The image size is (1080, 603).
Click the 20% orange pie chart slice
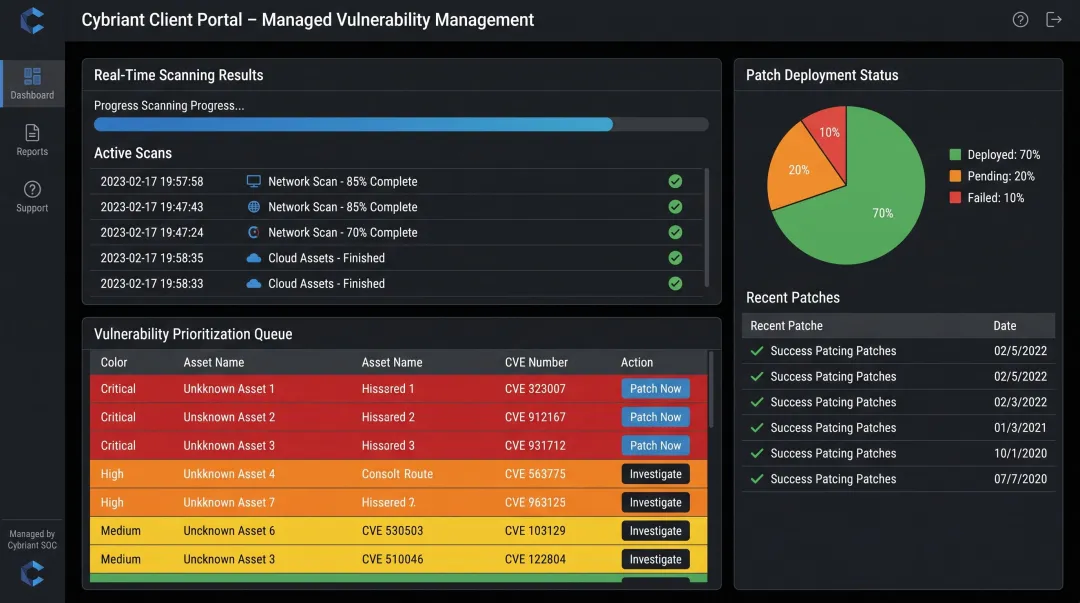pyautogui.click(x=800, y=169)
